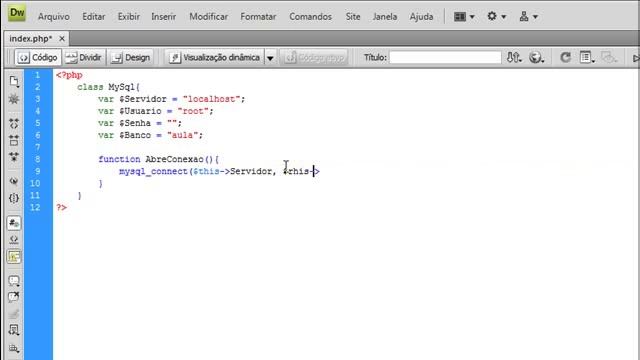
Task: Click the refresh design view icon
Action: pos(565,58)
